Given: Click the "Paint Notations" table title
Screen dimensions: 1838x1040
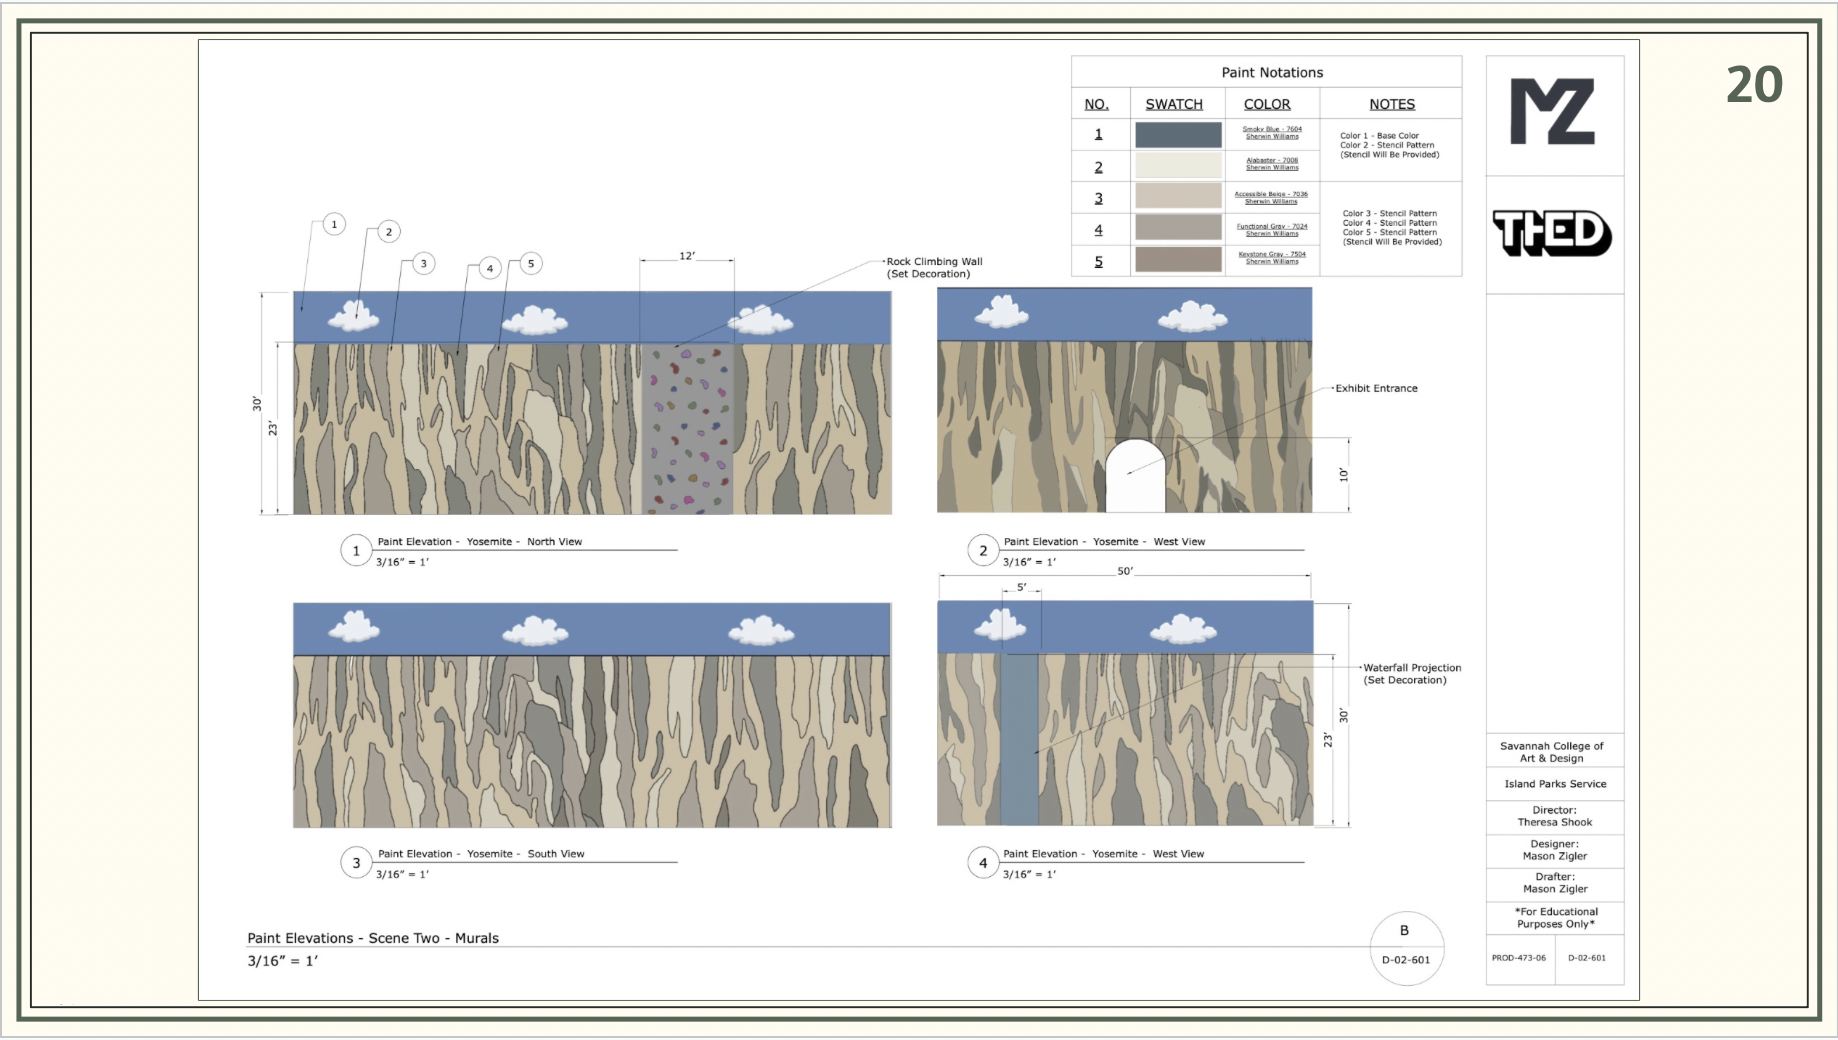Looking at the screenshot, I should coord(1272,72).
